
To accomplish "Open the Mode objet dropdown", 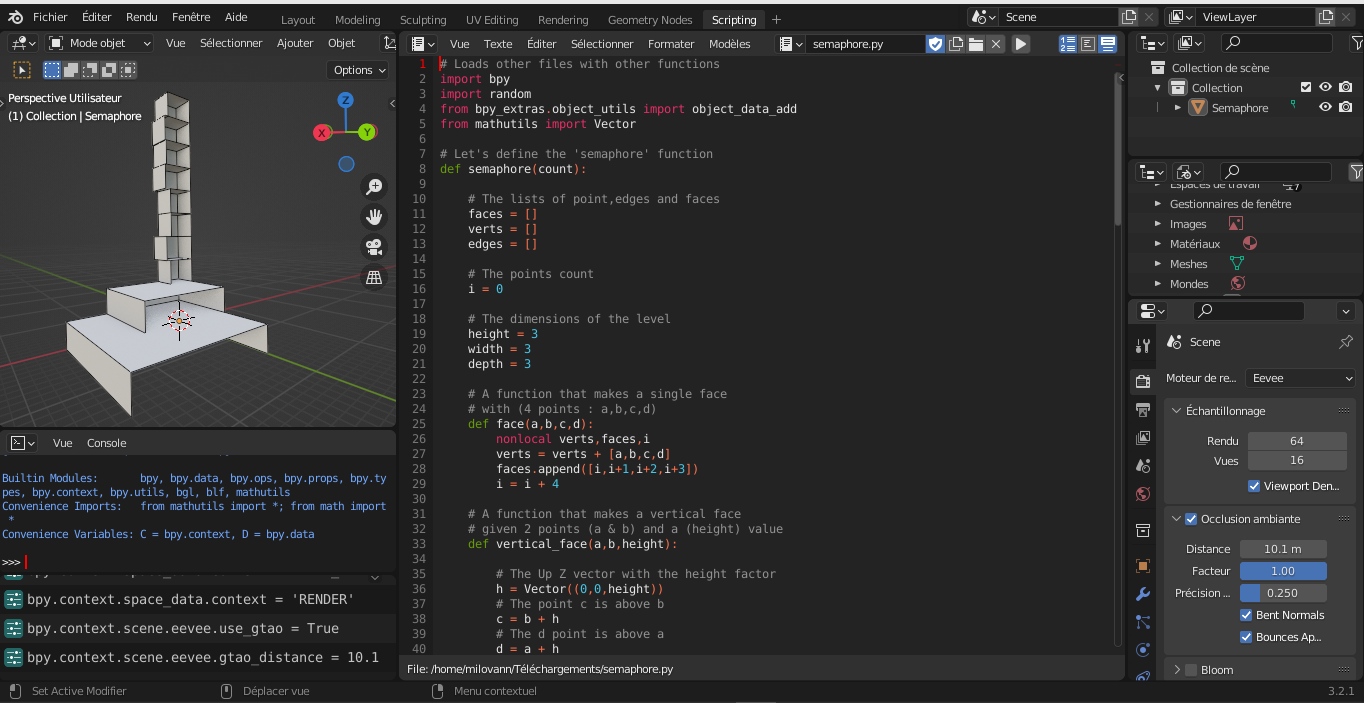I will [x=100, y=44].
